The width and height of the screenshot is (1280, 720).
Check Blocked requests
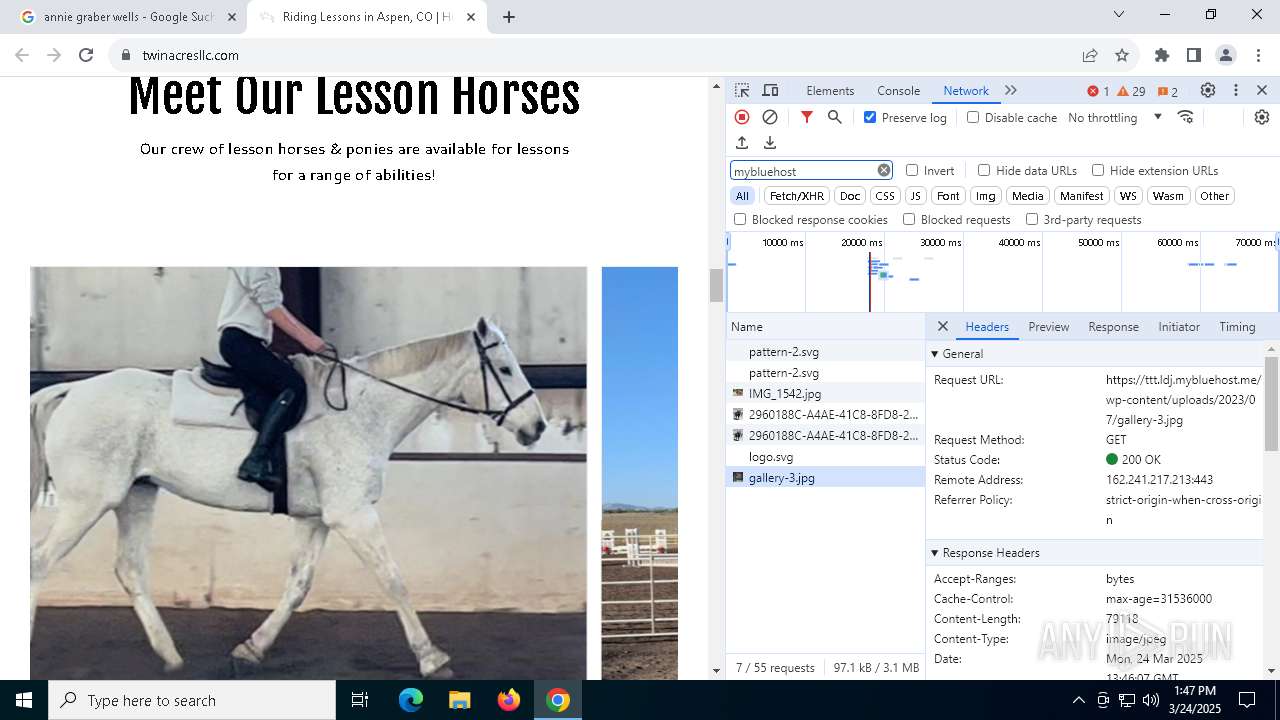click(x=909, y=219)
